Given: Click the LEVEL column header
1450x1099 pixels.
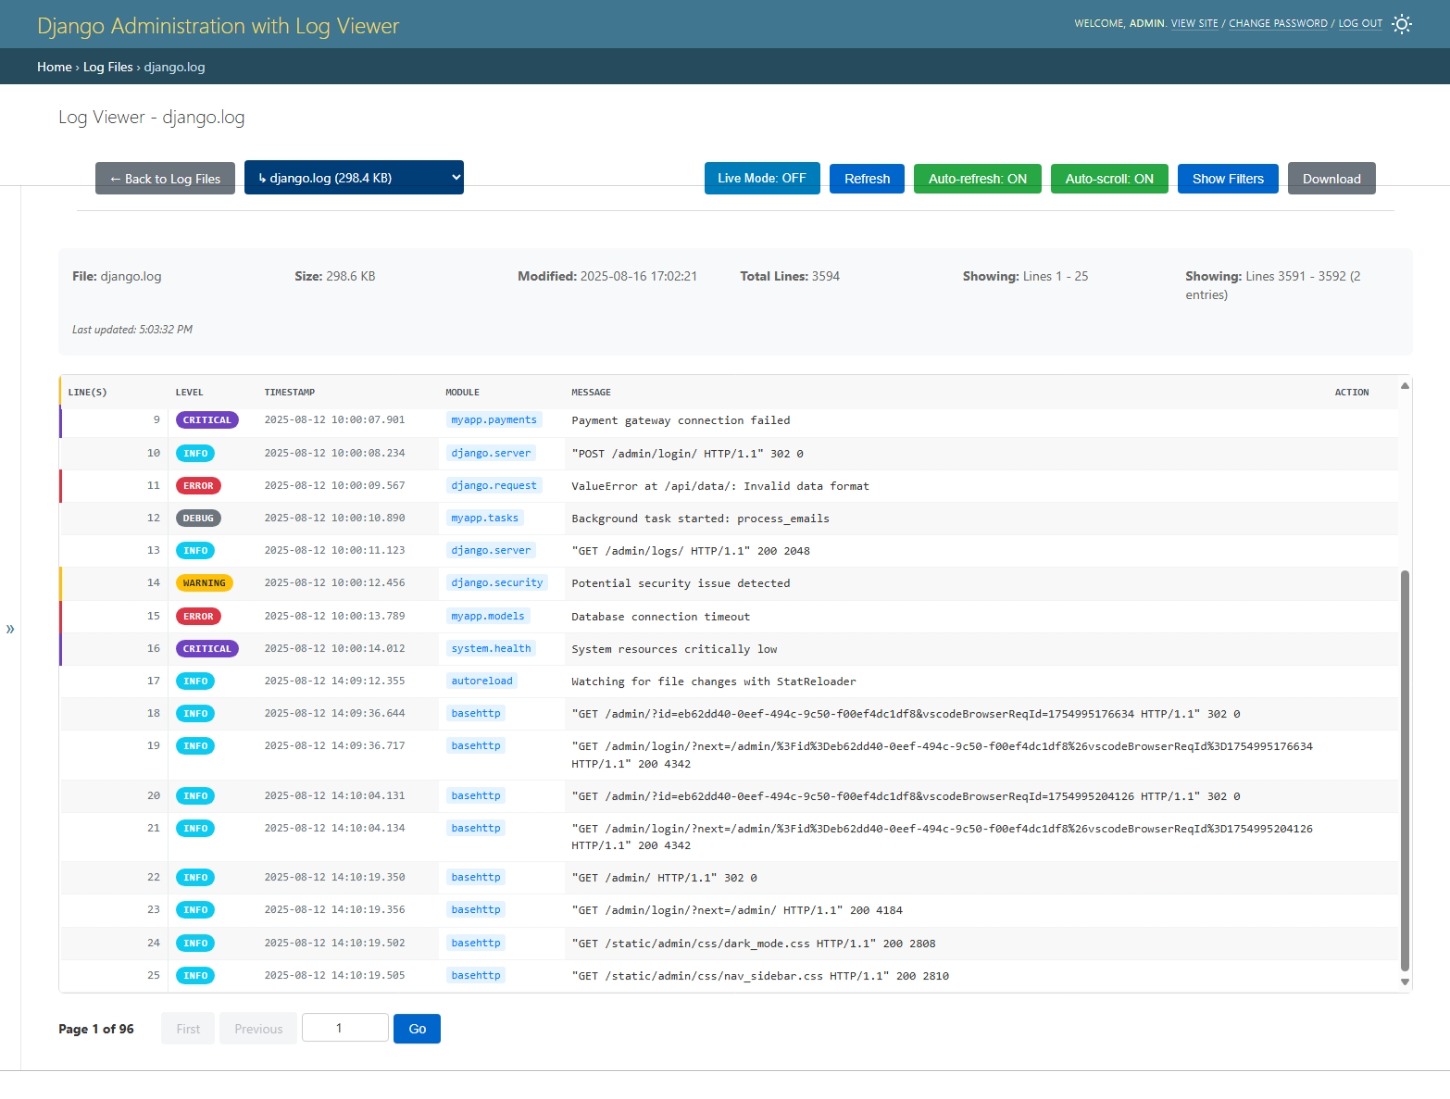Looking at the screenshot, I should 189,392.
